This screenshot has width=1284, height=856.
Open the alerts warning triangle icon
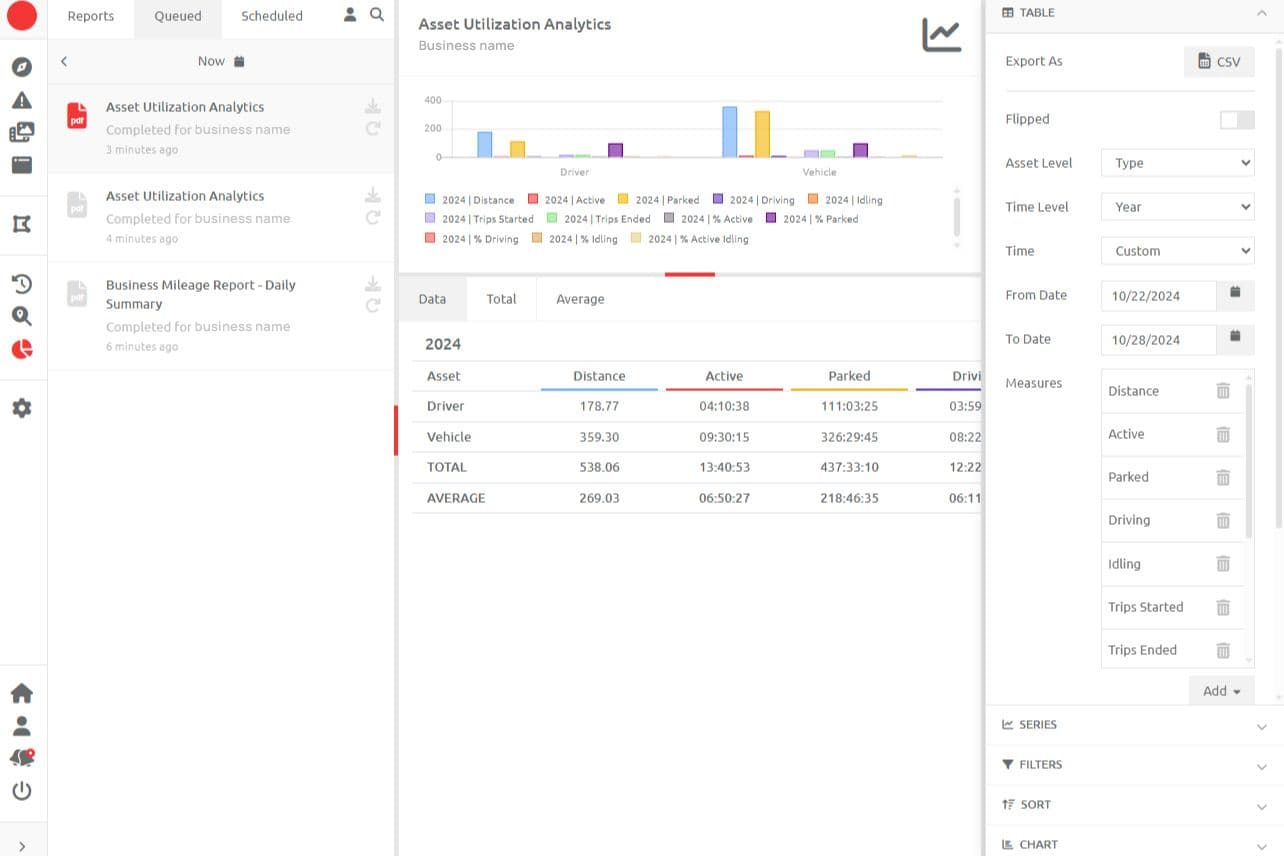coord(21,100)
